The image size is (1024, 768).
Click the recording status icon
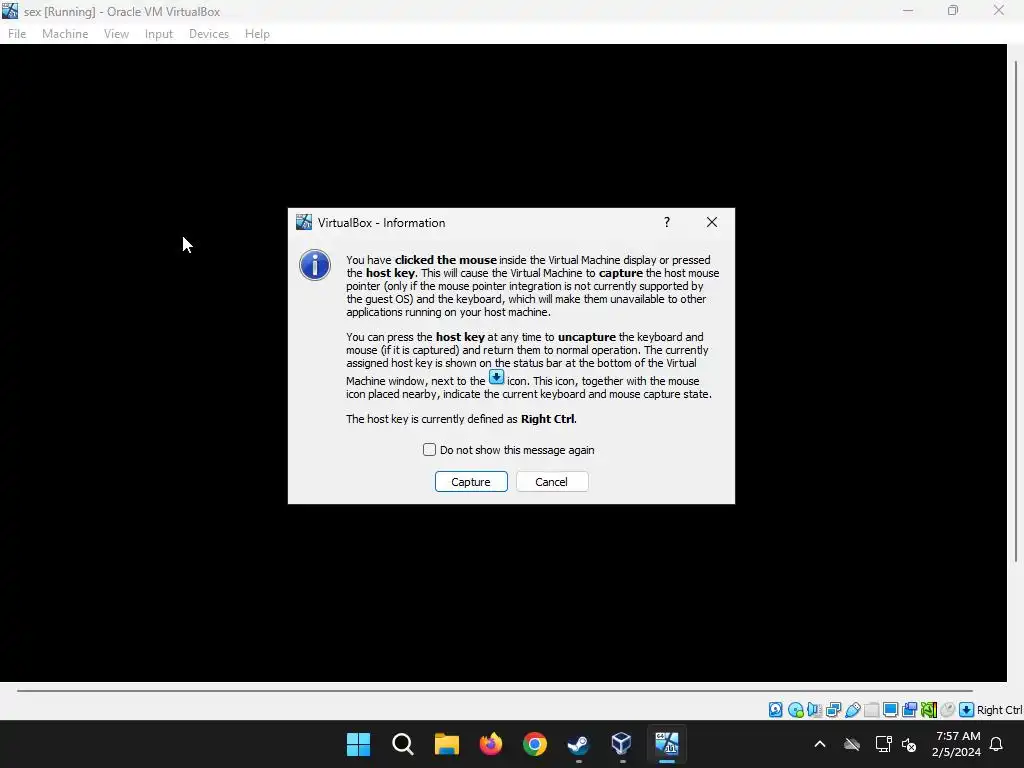click(x=909, y=710)
